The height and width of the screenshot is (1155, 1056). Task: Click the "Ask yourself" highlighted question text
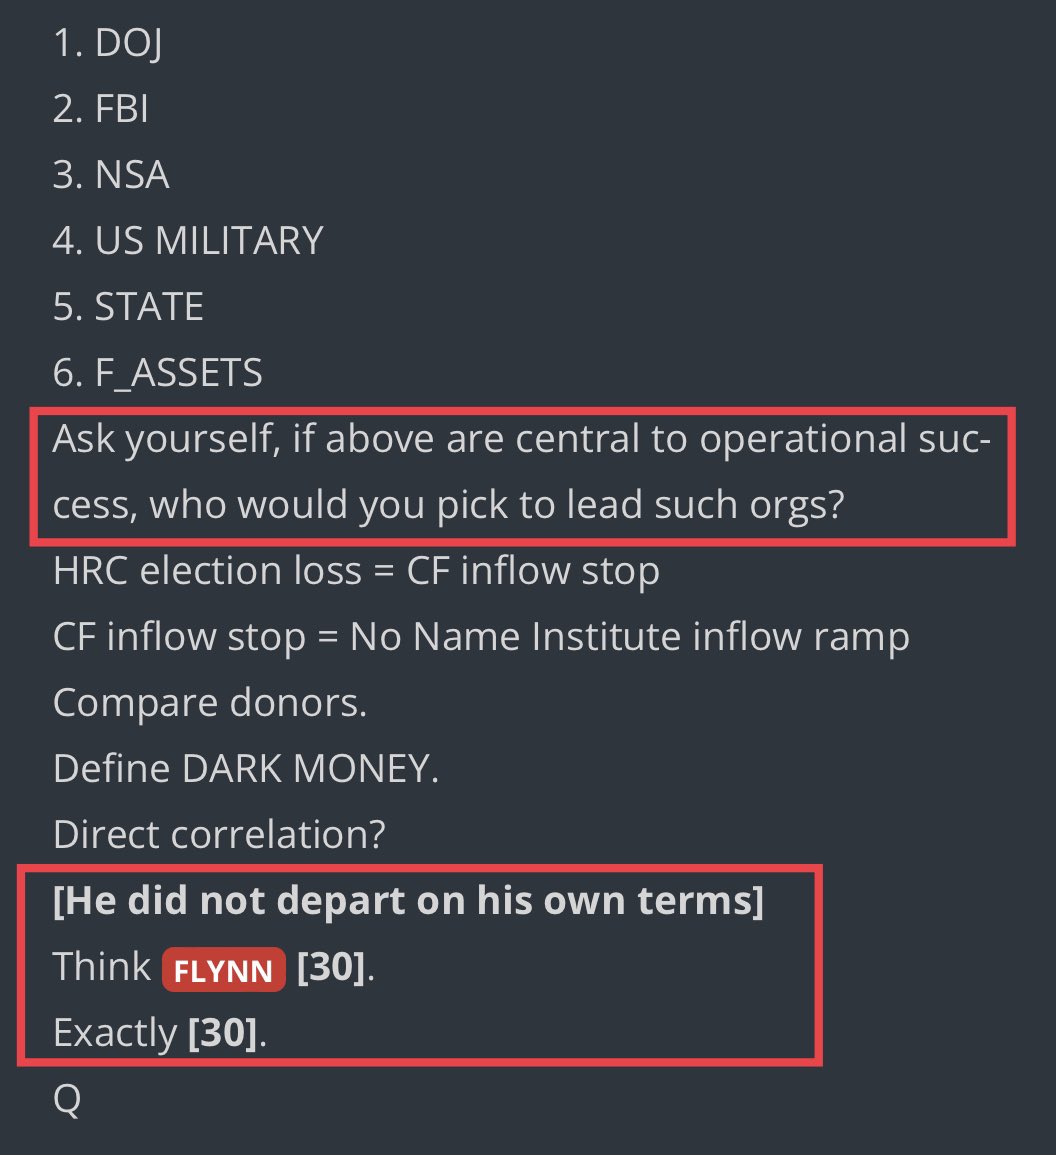pos(521,439)
